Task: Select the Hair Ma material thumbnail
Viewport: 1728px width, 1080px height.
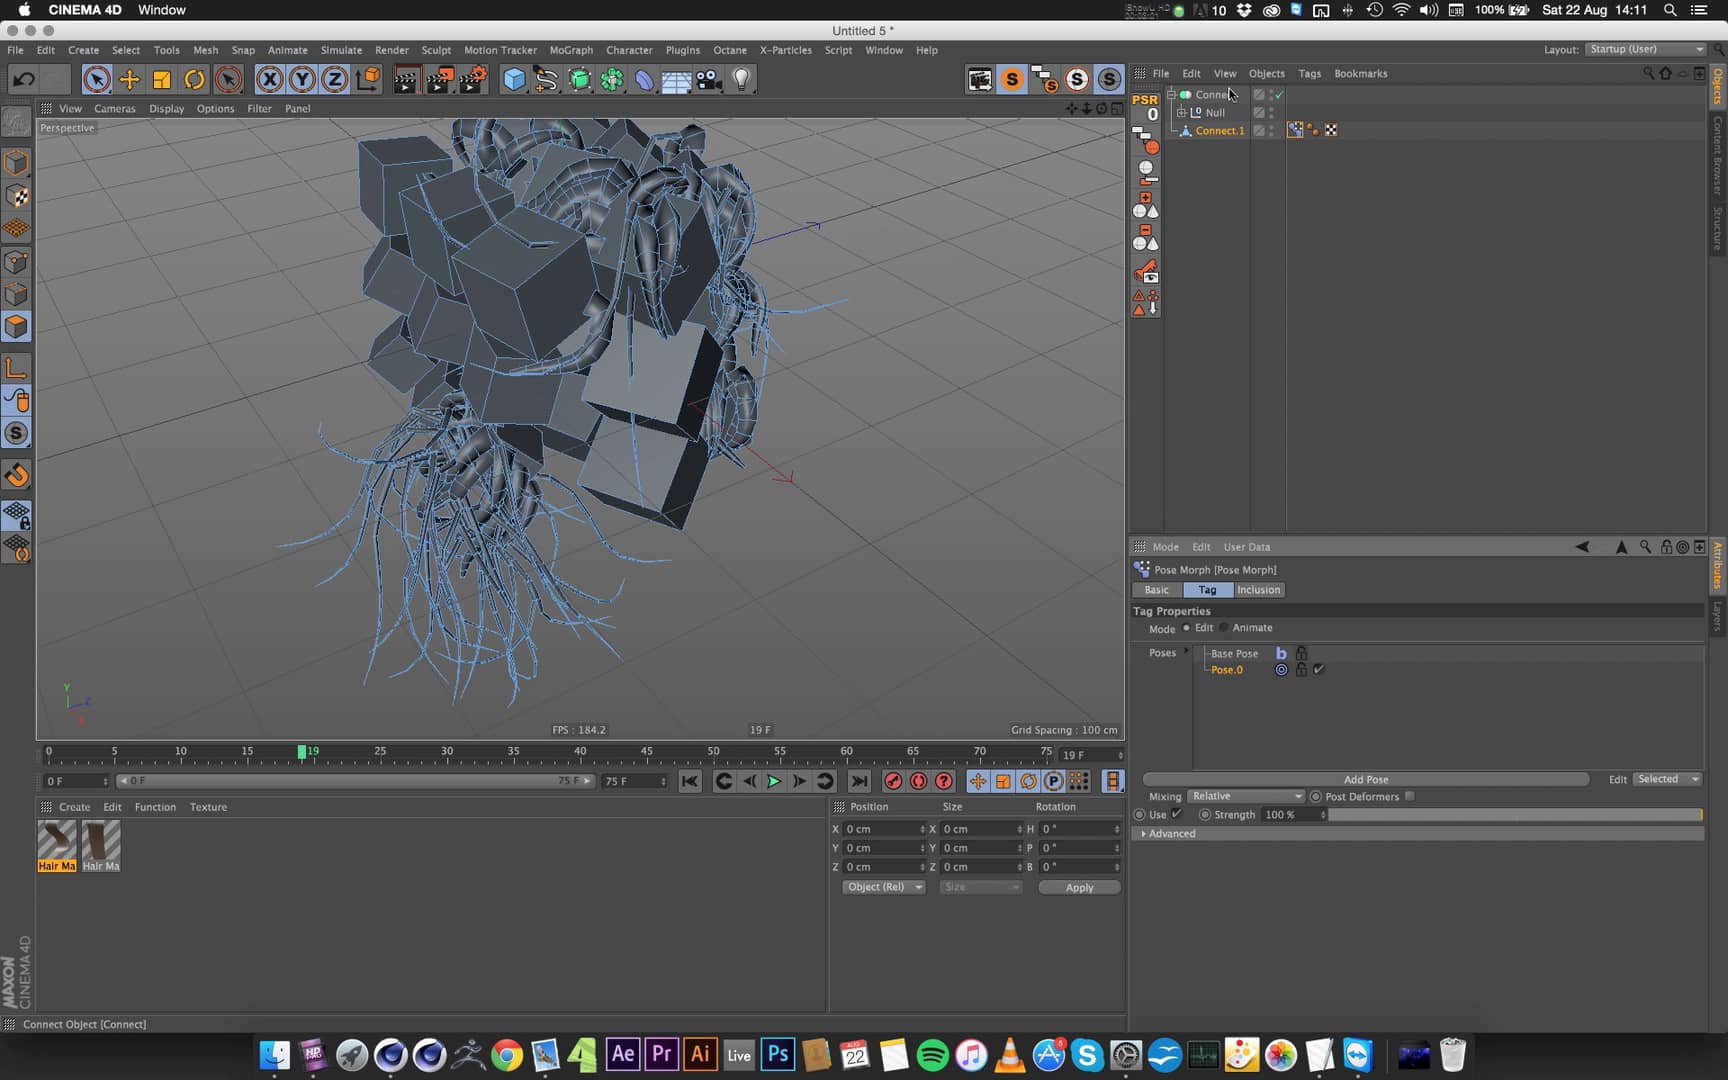Action: click(57, 842)
